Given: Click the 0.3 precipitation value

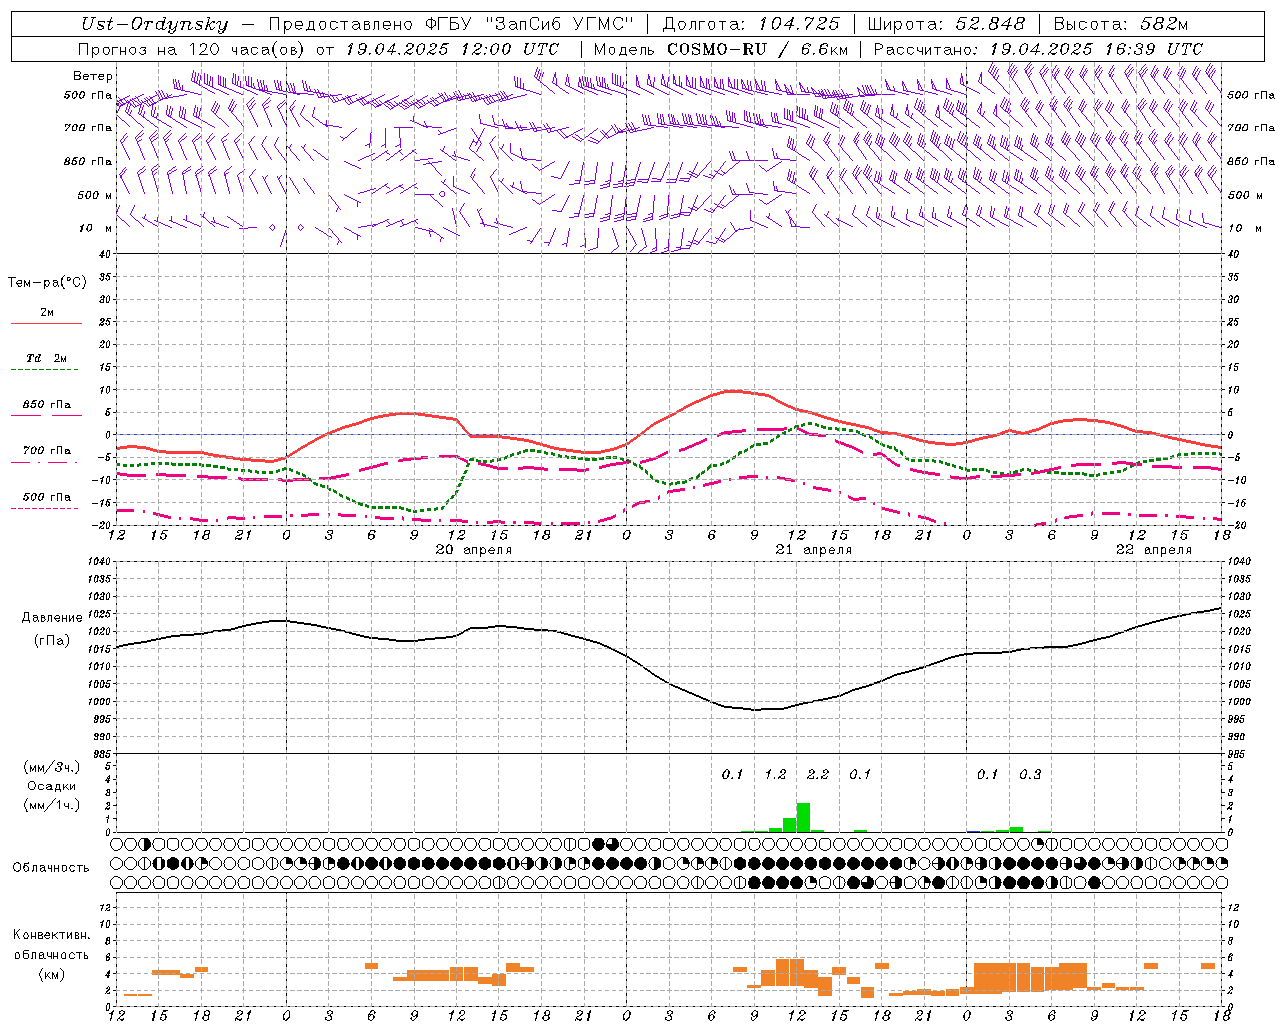Looking at the screenshot, I should (1030, 774).
